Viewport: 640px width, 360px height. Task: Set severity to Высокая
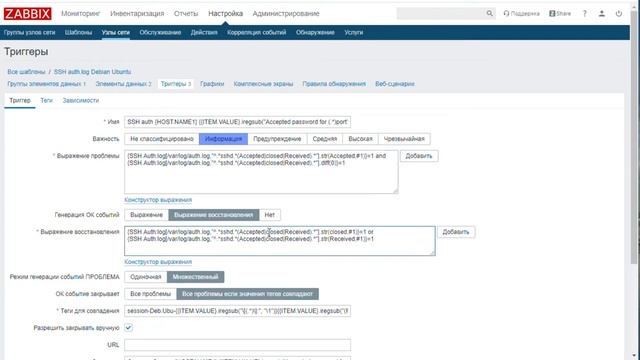[360, 139]
